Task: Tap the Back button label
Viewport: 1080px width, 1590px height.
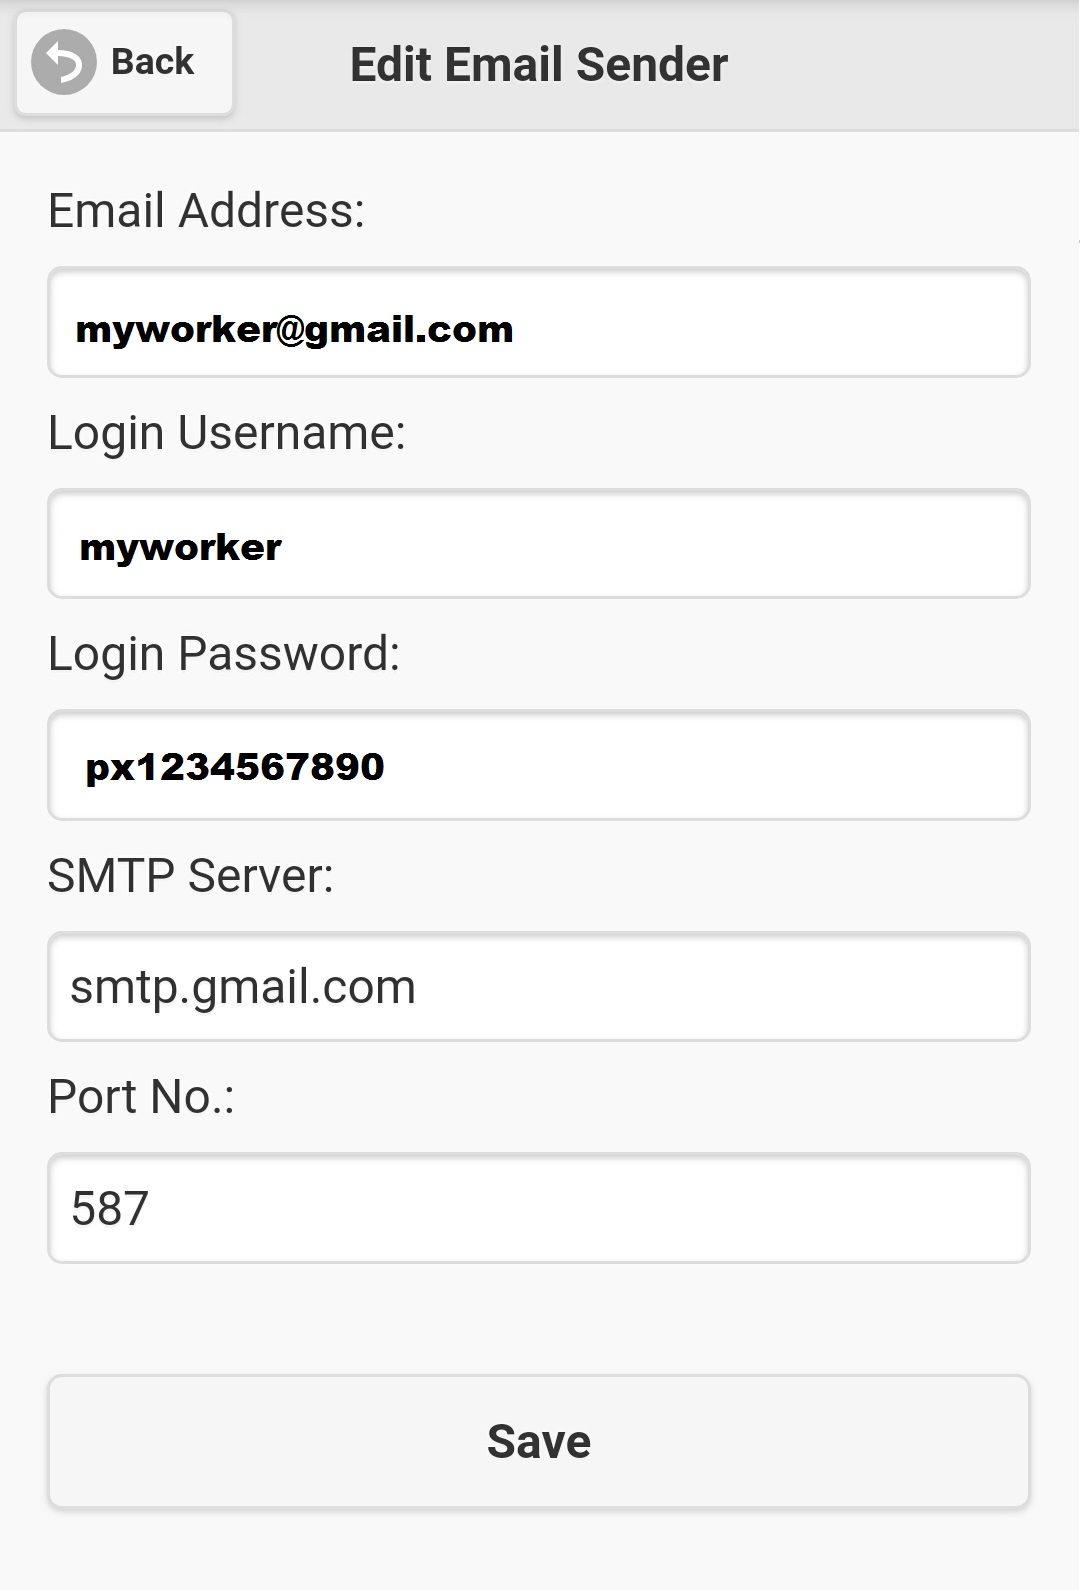Action: click(152, 62)
